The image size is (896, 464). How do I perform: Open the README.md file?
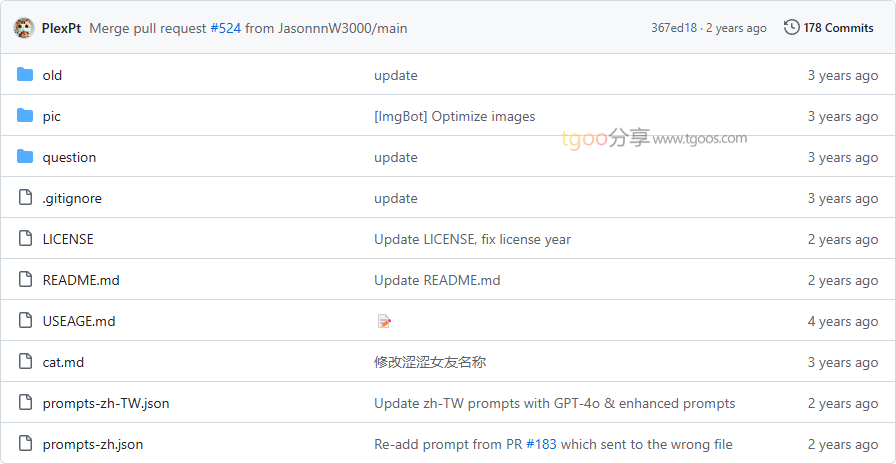pyautogui.click(x=81, y=280)
